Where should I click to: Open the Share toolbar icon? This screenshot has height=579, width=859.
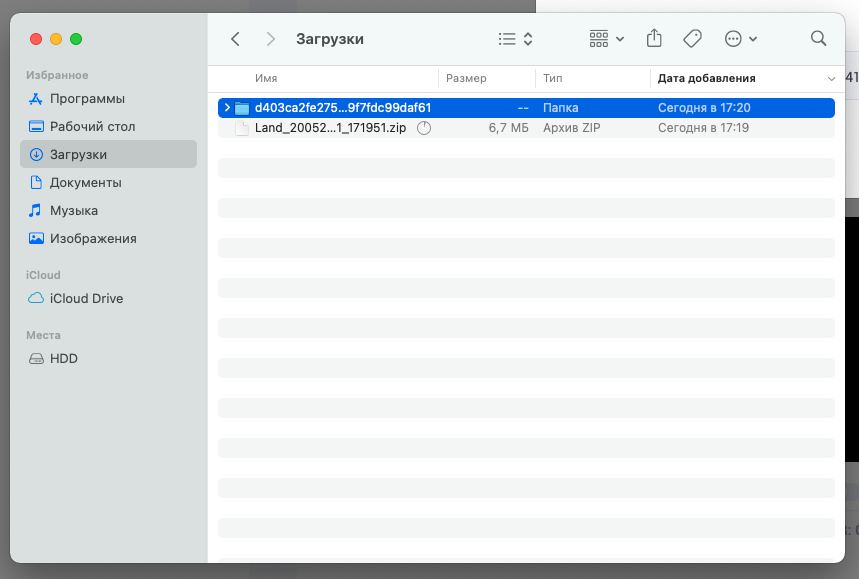point(654,39)
